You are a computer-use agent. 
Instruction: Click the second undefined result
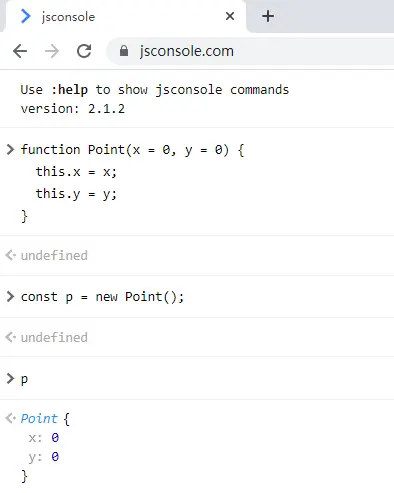pyautogui.click(x=54, y=337)
